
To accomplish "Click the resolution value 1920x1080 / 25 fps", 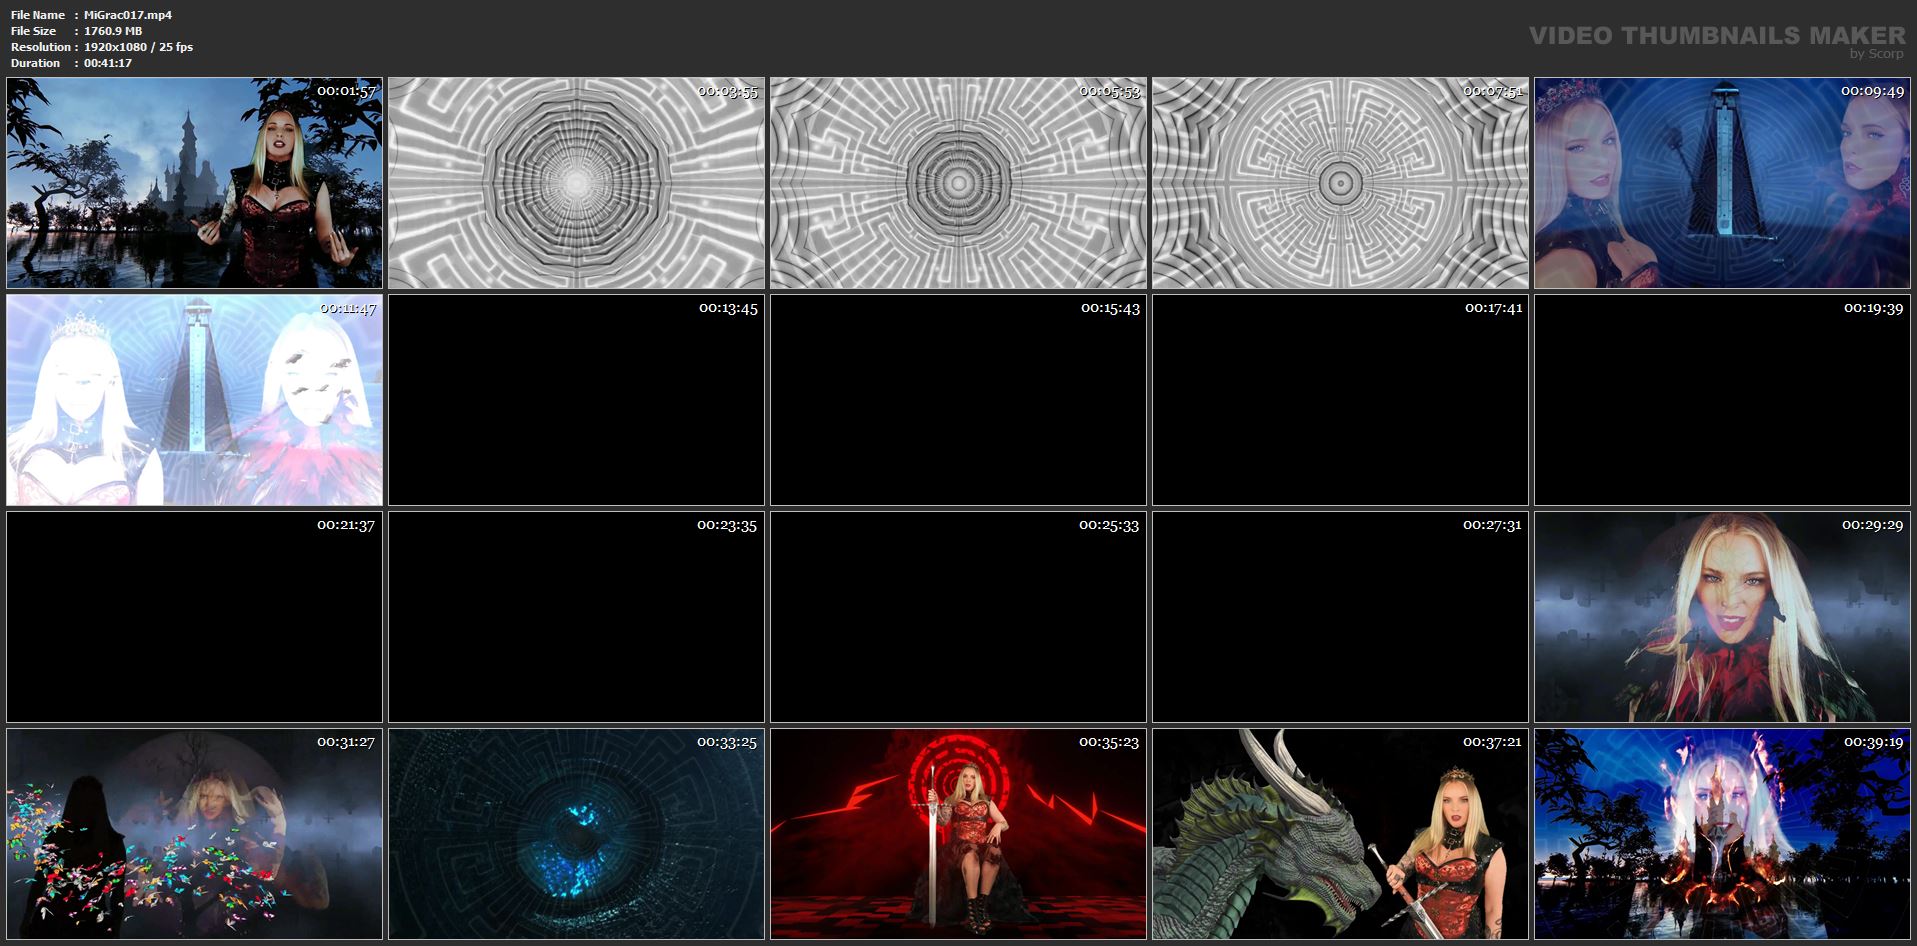I will click(138, 47).
